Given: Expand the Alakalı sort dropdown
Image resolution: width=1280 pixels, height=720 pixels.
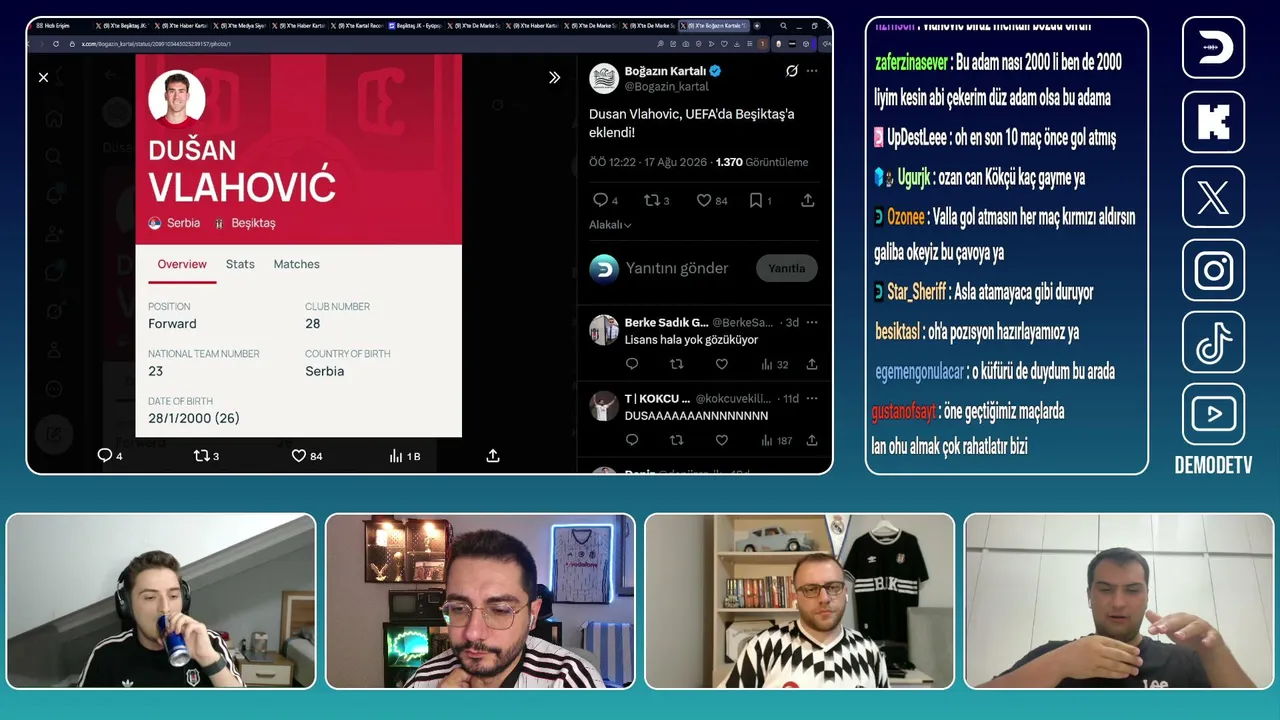Looking at the screenshot, I should (x=610, y=225).
